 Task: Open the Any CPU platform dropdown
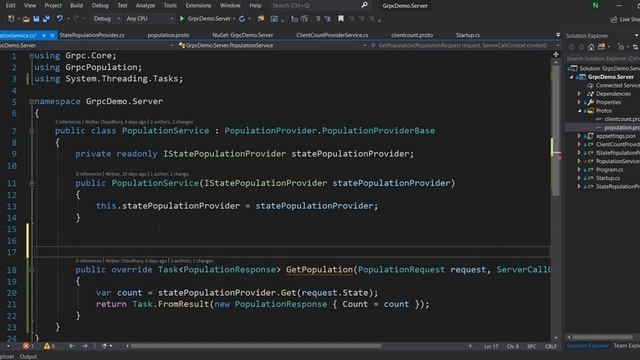(149, 19)
